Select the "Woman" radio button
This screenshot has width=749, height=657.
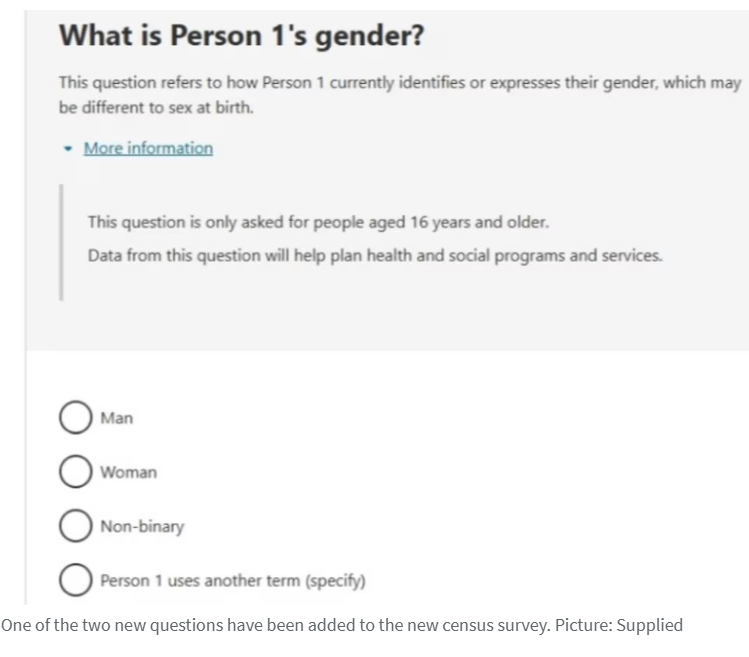pyautogui.click(x=76, y=472)
